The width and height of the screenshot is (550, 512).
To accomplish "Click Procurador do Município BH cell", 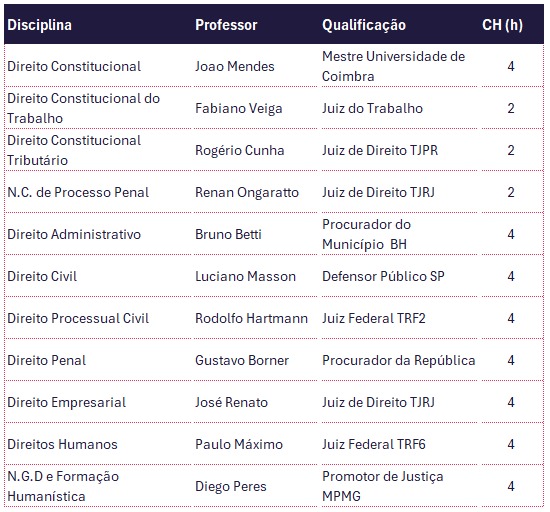I will coord(398,234).
